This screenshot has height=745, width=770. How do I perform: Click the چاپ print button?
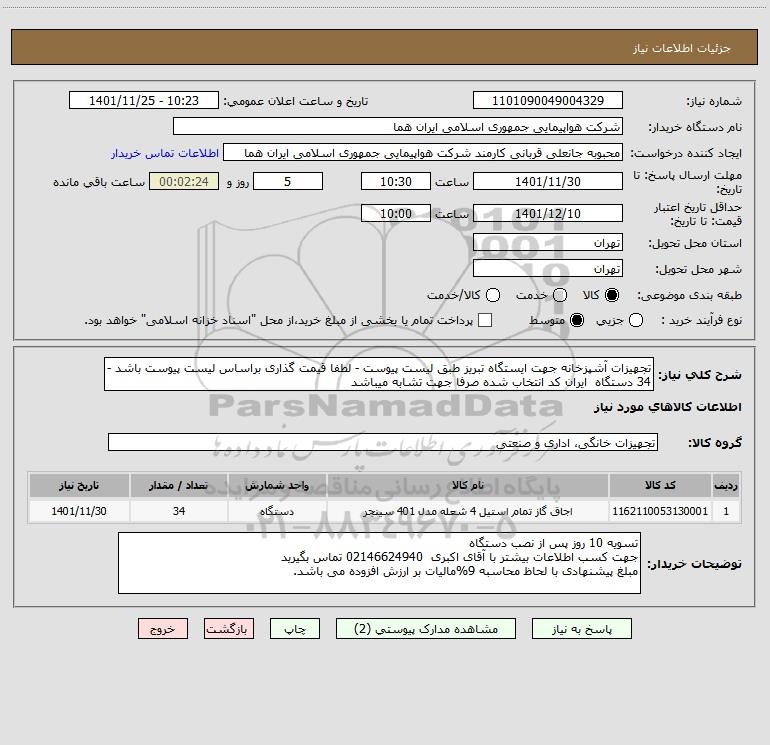pyautogui.click(x=295, y=629)
